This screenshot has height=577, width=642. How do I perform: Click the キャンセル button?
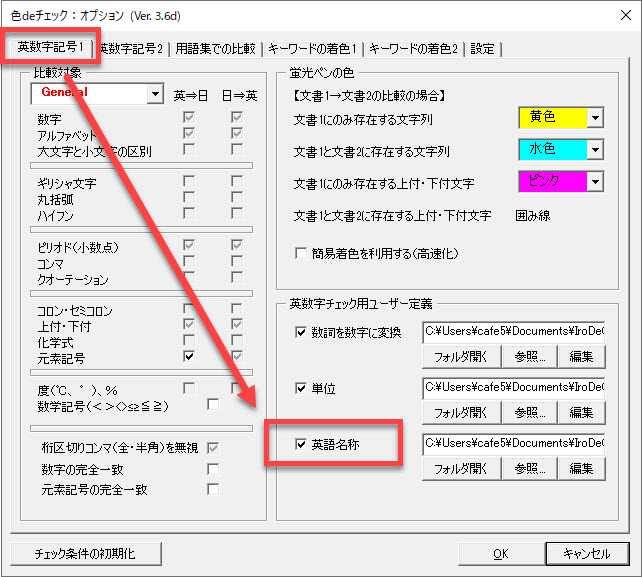(x=587, y=553)
